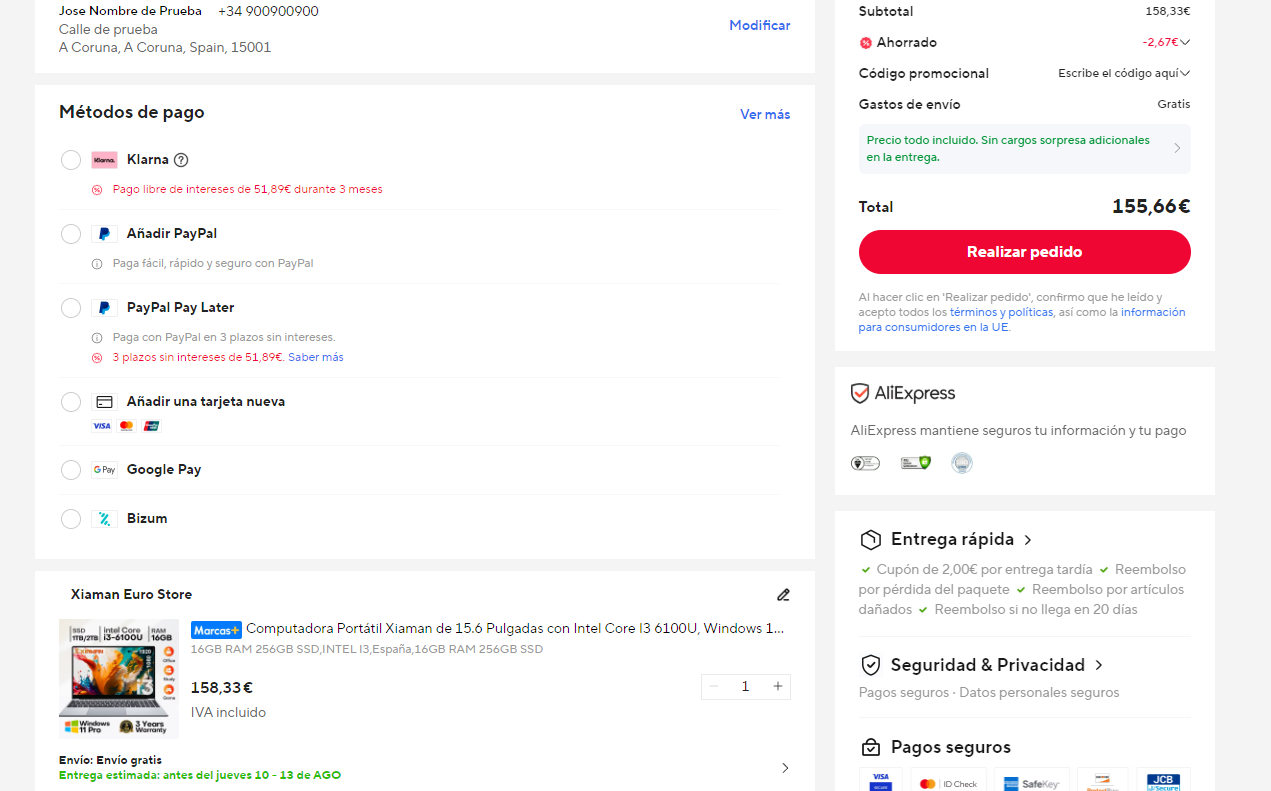
Task: Click the Klarna interest-free 51,89€ offer text
Action: (247, 190)
